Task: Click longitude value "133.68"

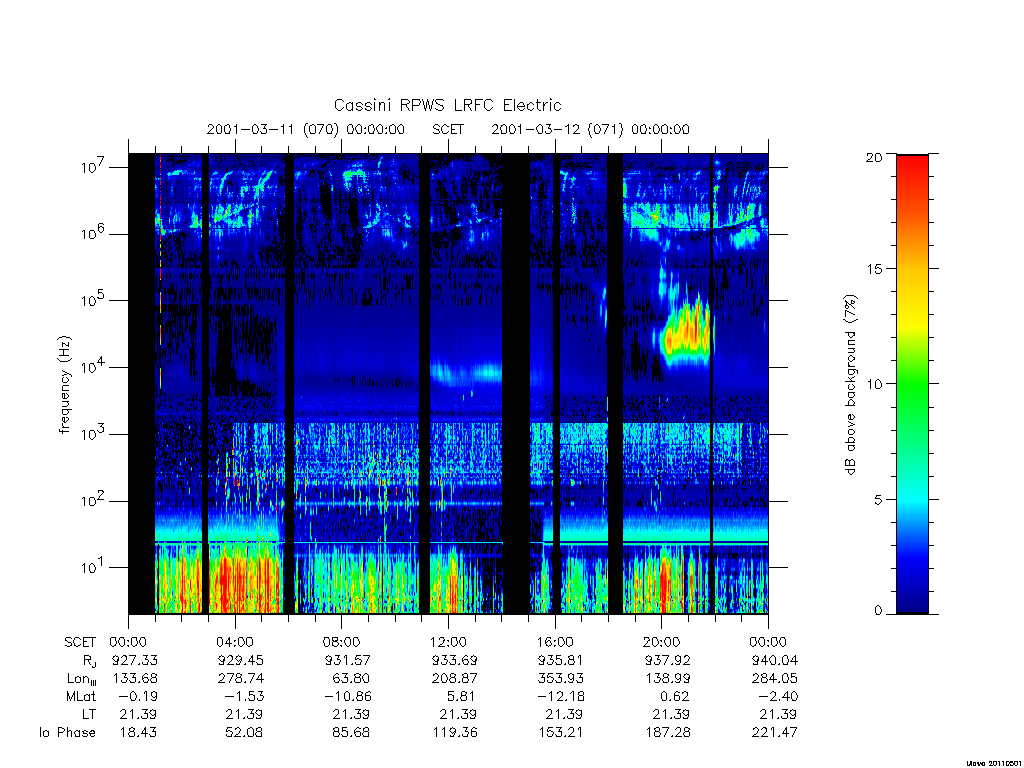Action: (135, 679)
